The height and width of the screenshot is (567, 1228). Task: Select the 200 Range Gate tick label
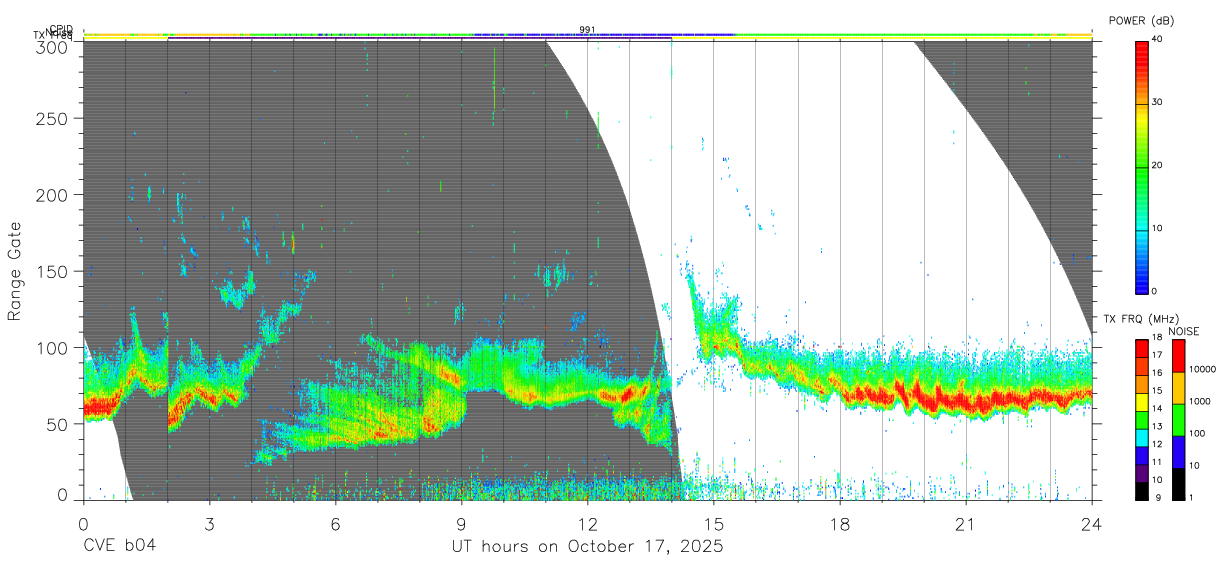[x=53, y=194]
